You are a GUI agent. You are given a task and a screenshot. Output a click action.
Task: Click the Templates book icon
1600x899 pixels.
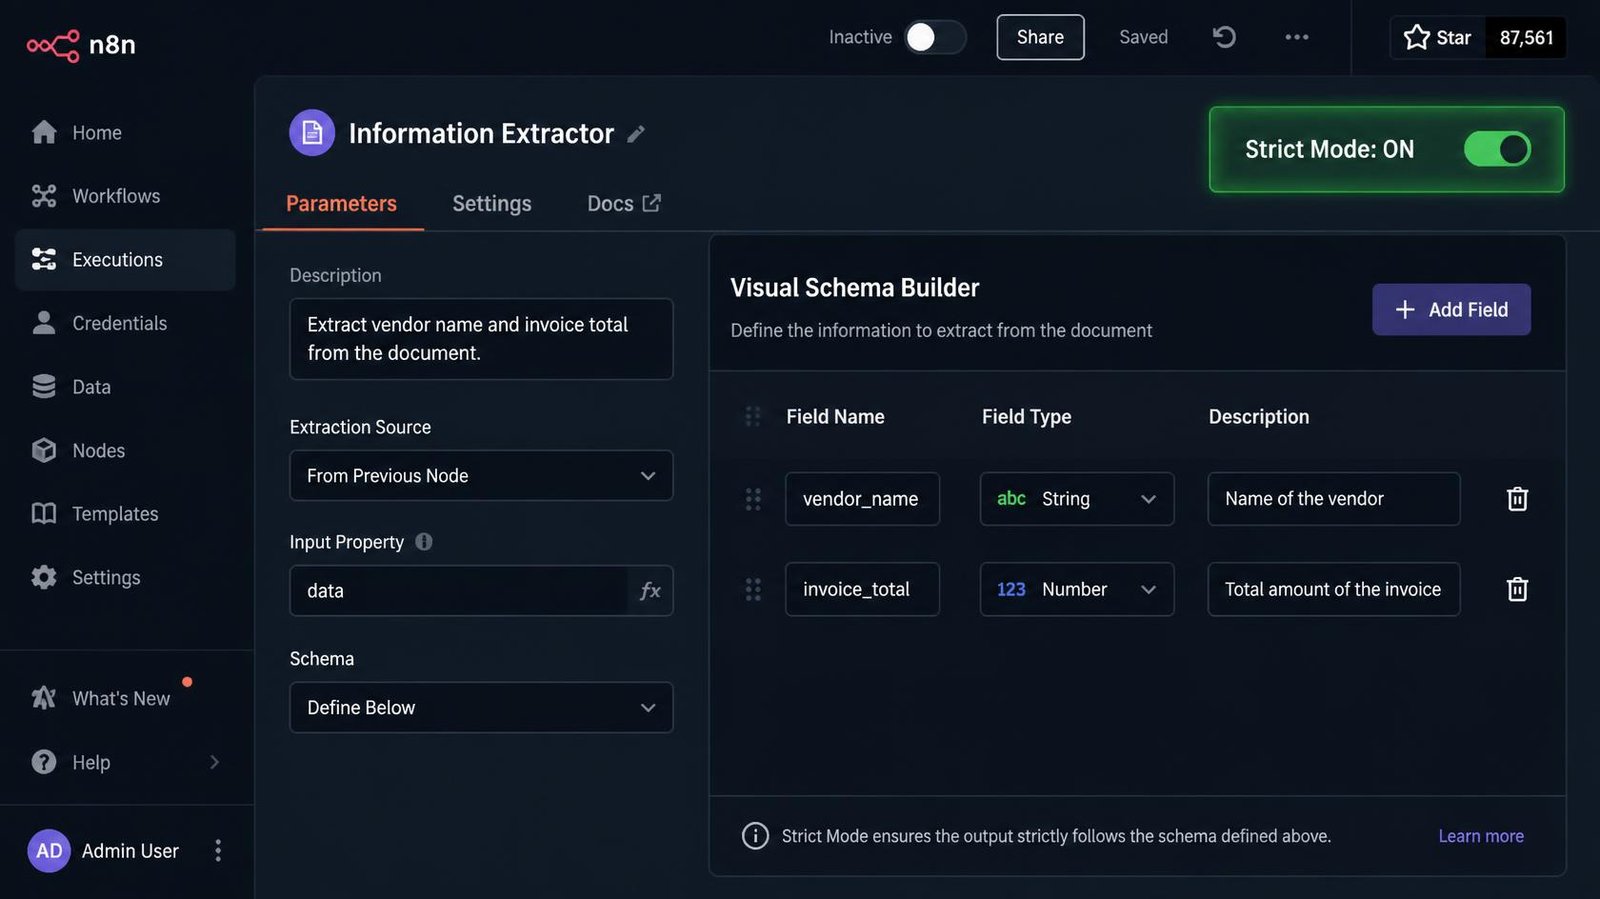44,514
